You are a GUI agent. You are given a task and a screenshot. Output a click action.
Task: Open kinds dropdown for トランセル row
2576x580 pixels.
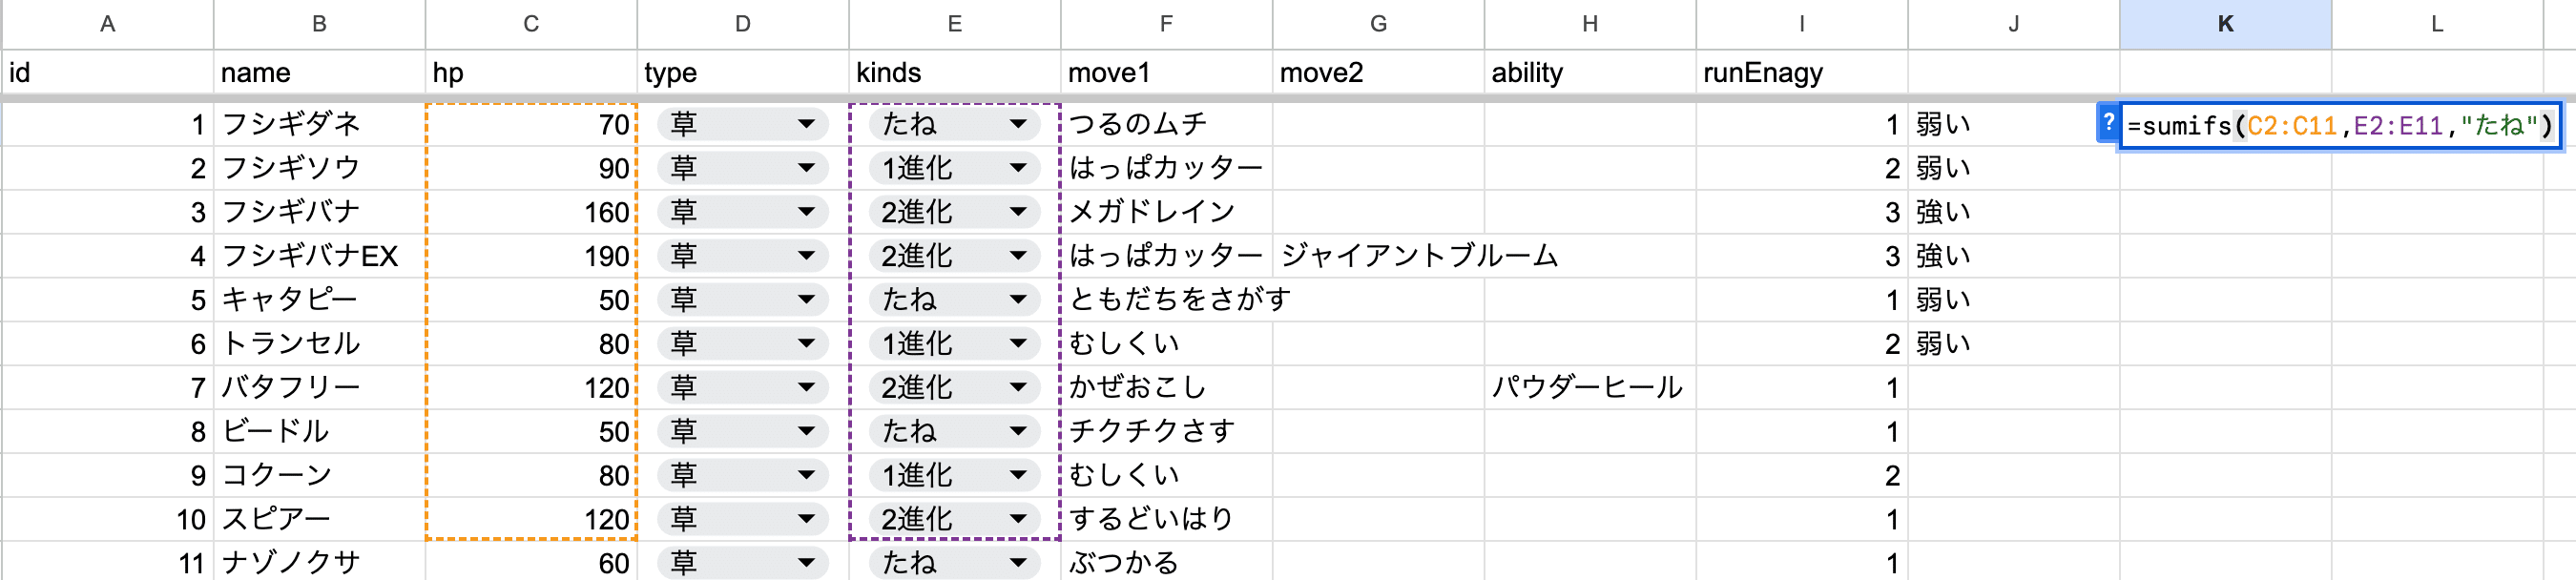[x=1018, y=344]
